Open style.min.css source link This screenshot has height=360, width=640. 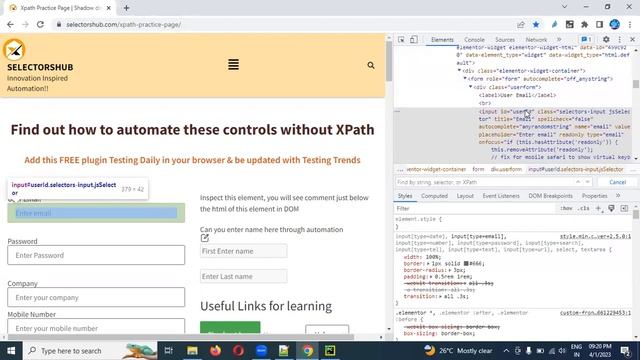(x=595, y=236)
